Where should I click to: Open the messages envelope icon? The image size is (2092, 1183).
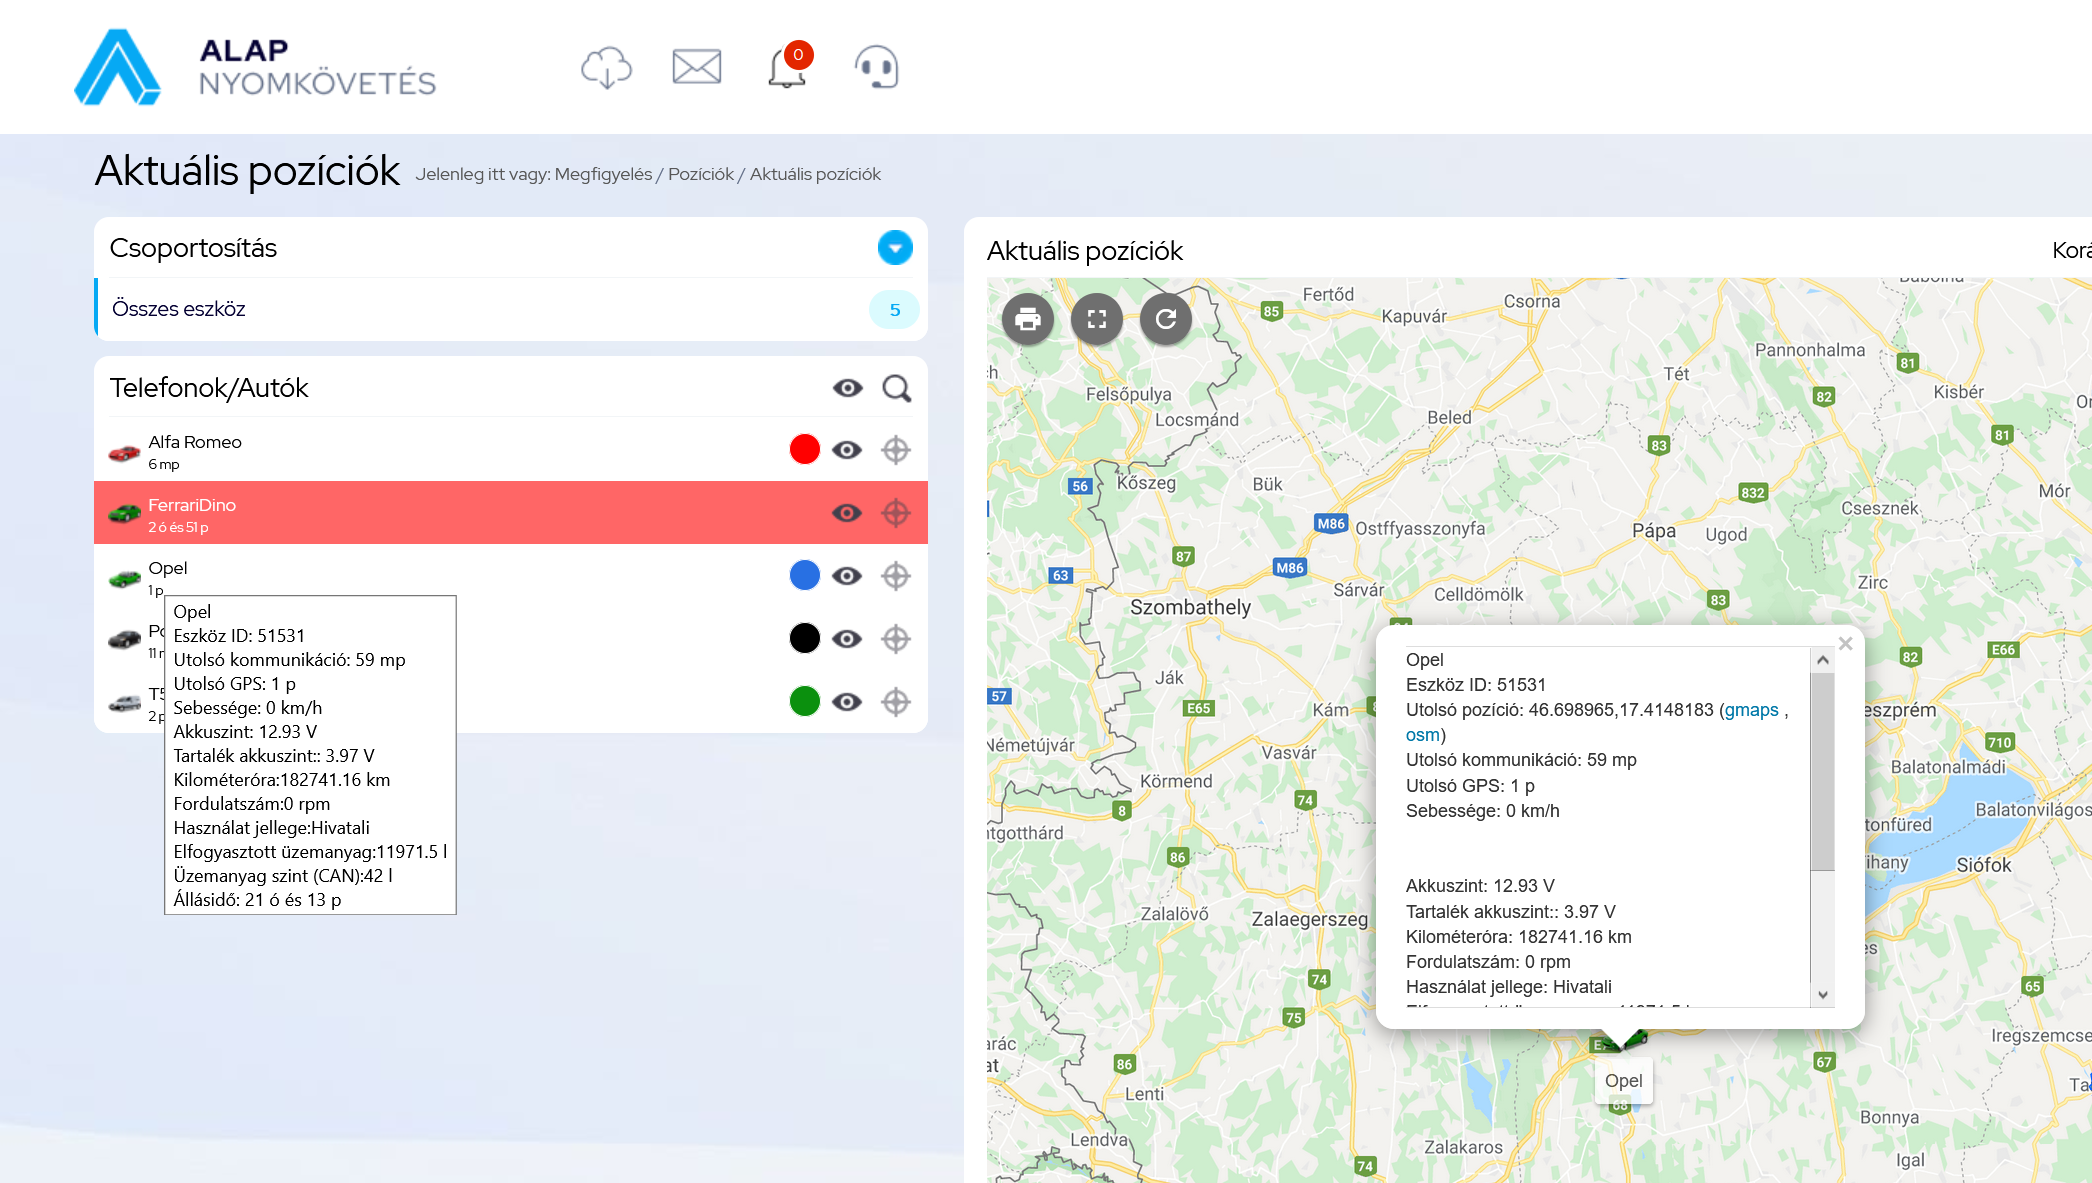tap(696, 67)
